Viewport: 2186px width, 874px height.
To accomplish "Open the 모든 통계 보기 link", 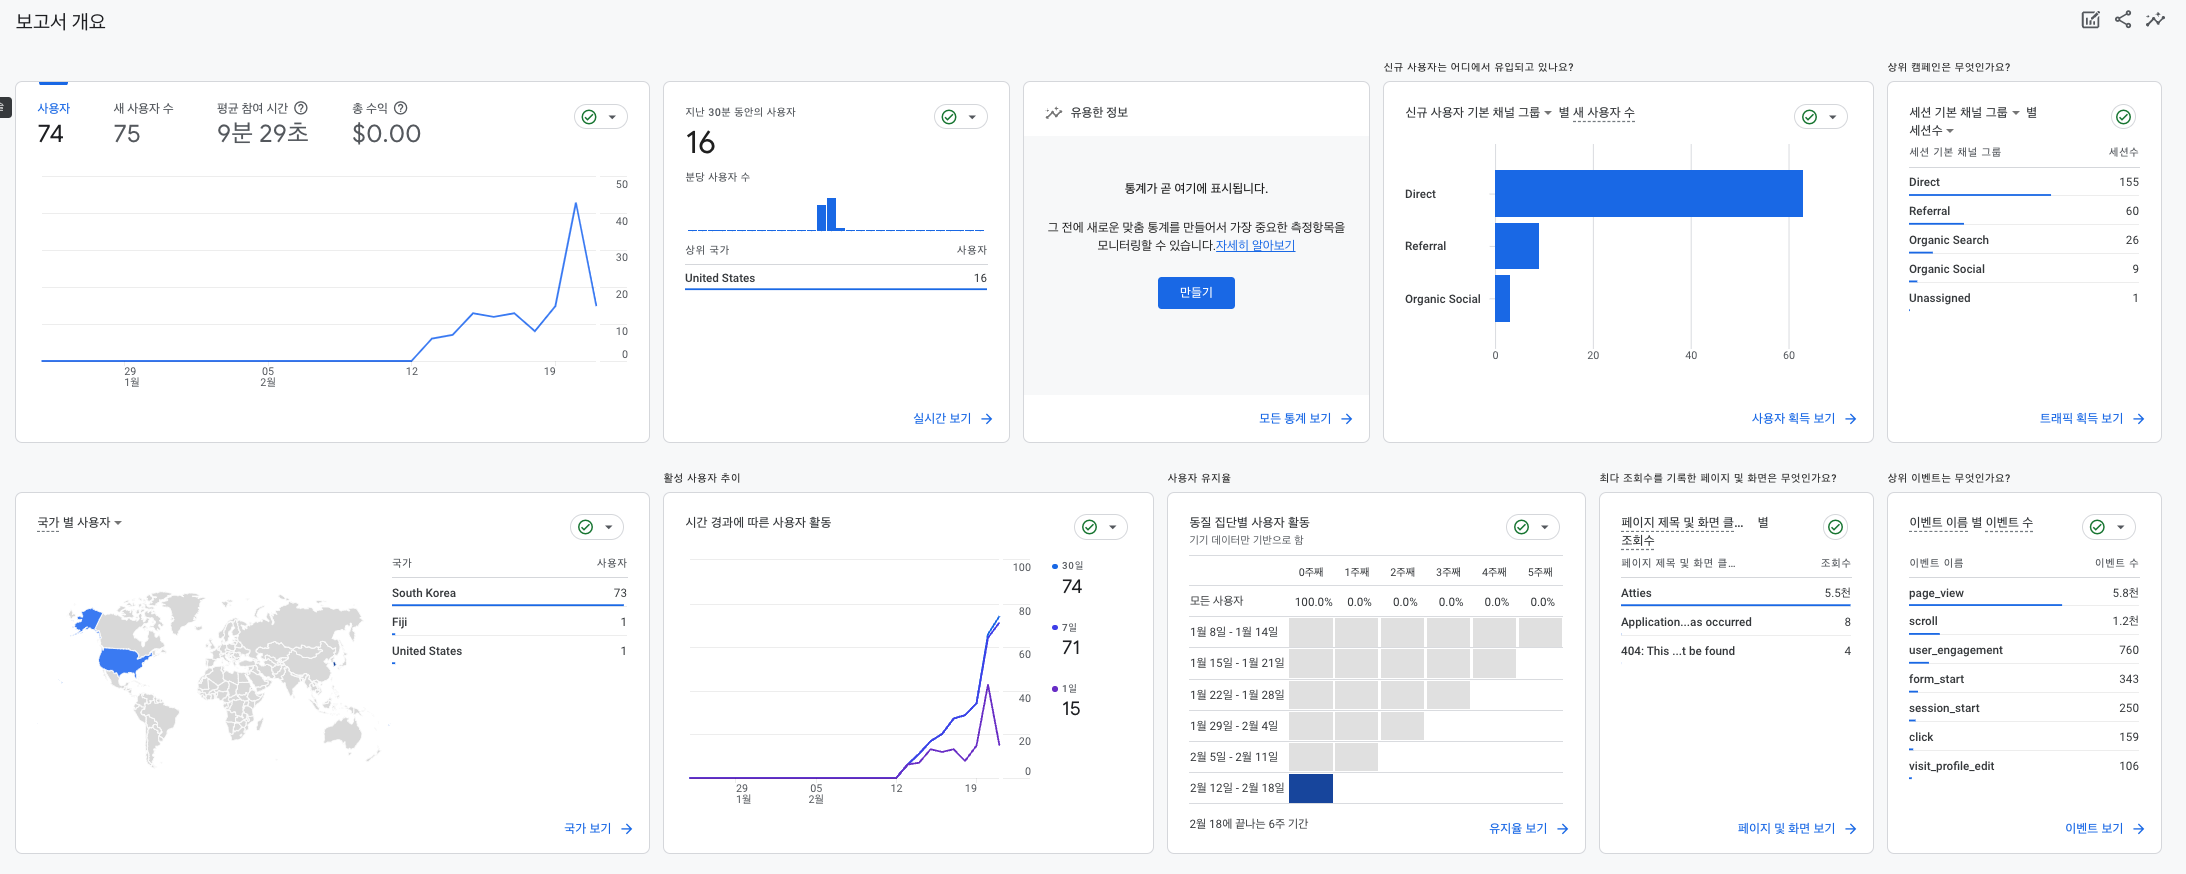I will [x=1295, y=419].
